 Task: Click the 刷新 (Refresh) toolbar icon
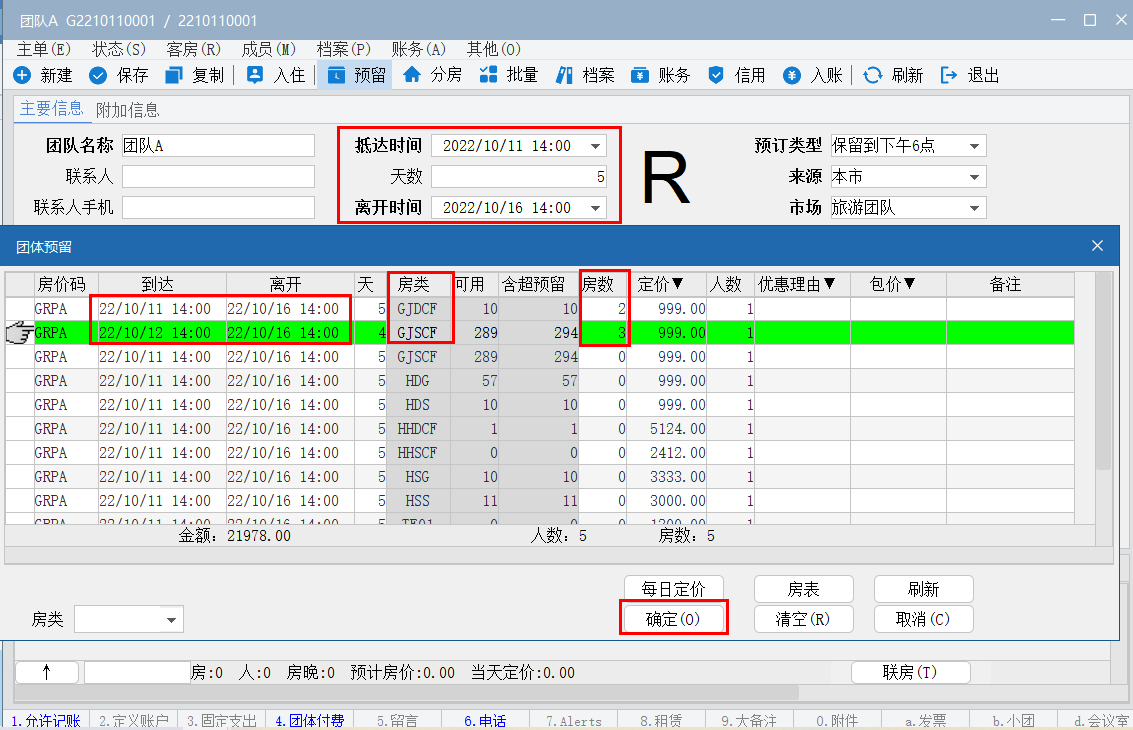[x=873, y=75]
